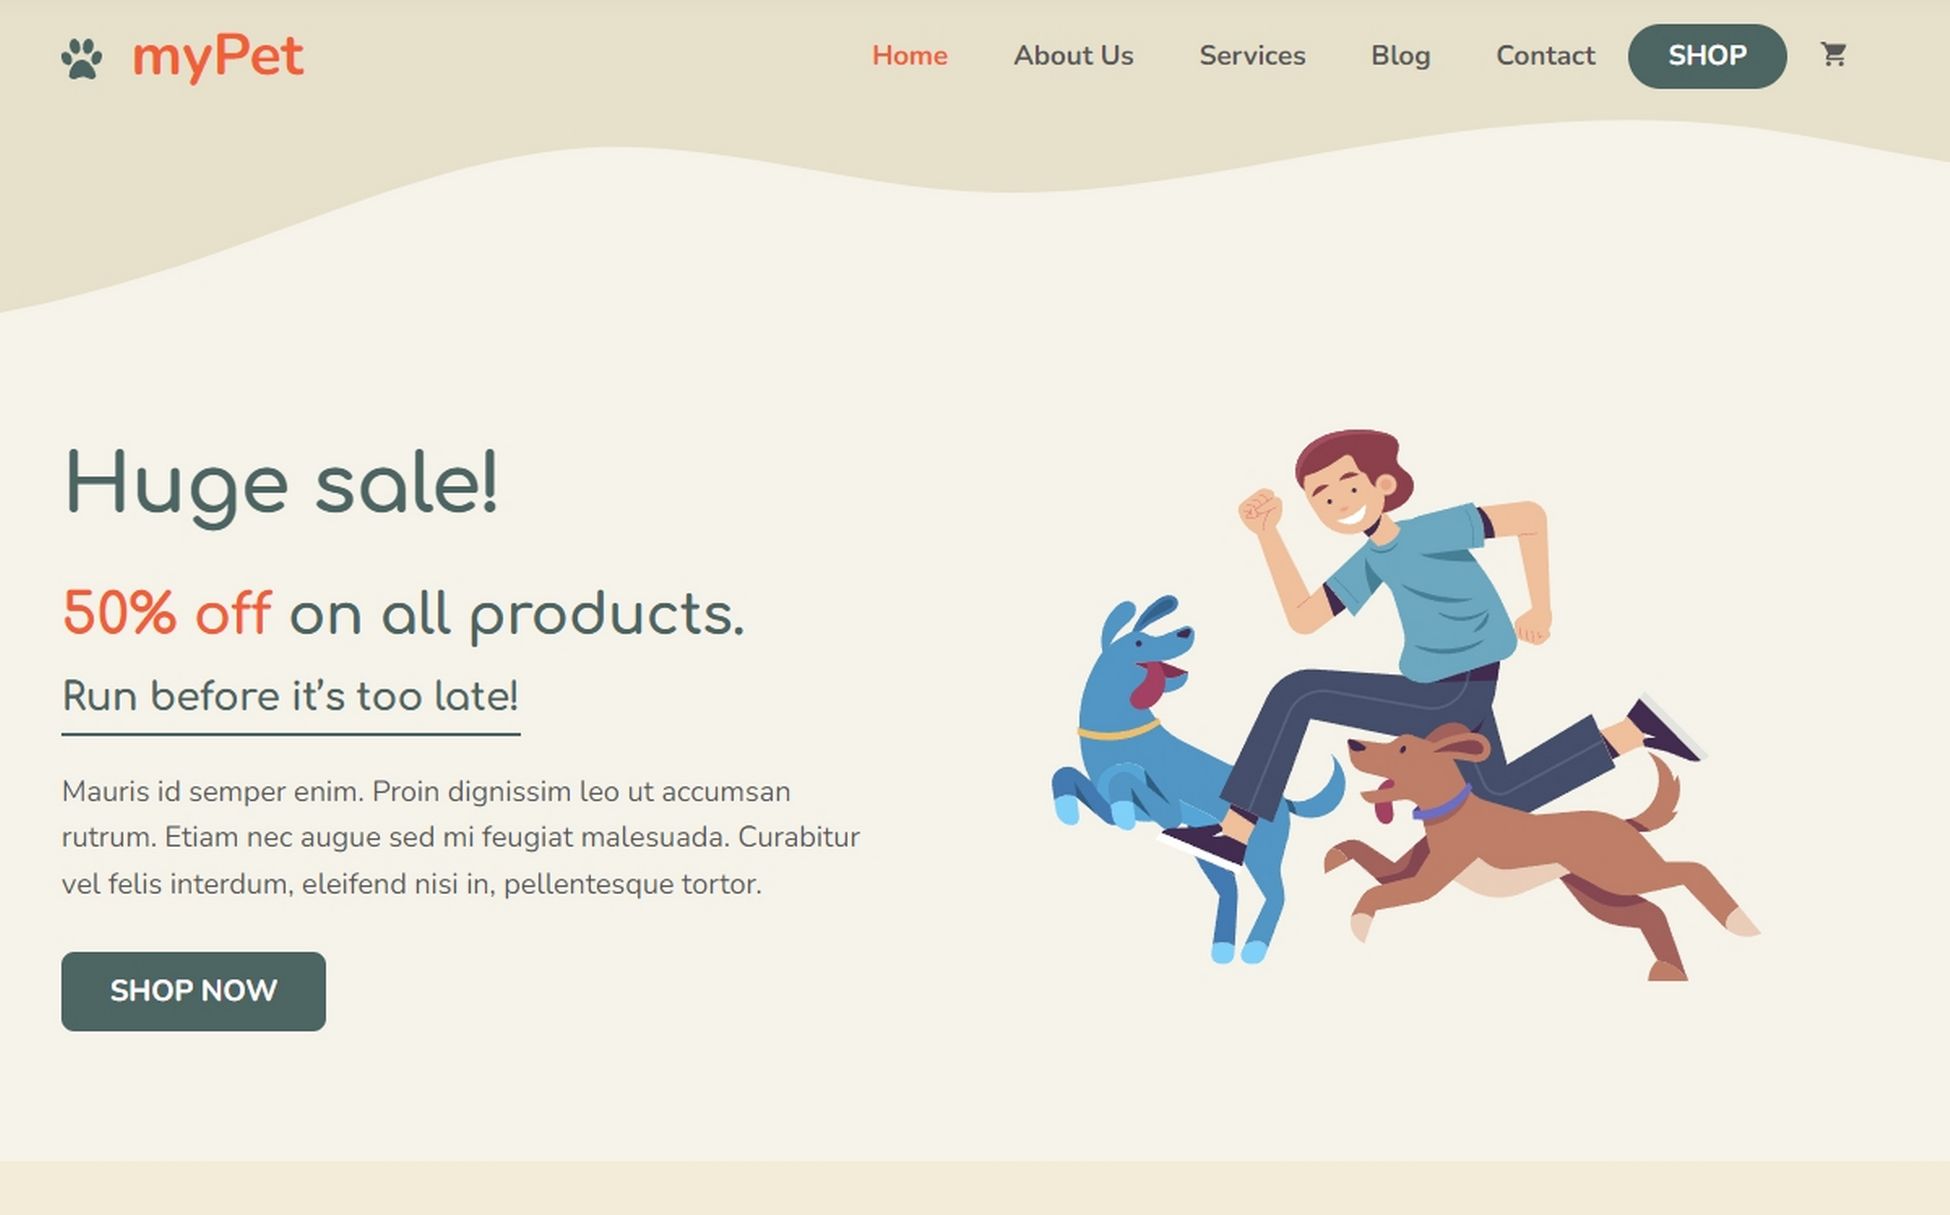Click the SHOP NOW button
The width and height of the screenshot is (1950, 1215).
193,991
